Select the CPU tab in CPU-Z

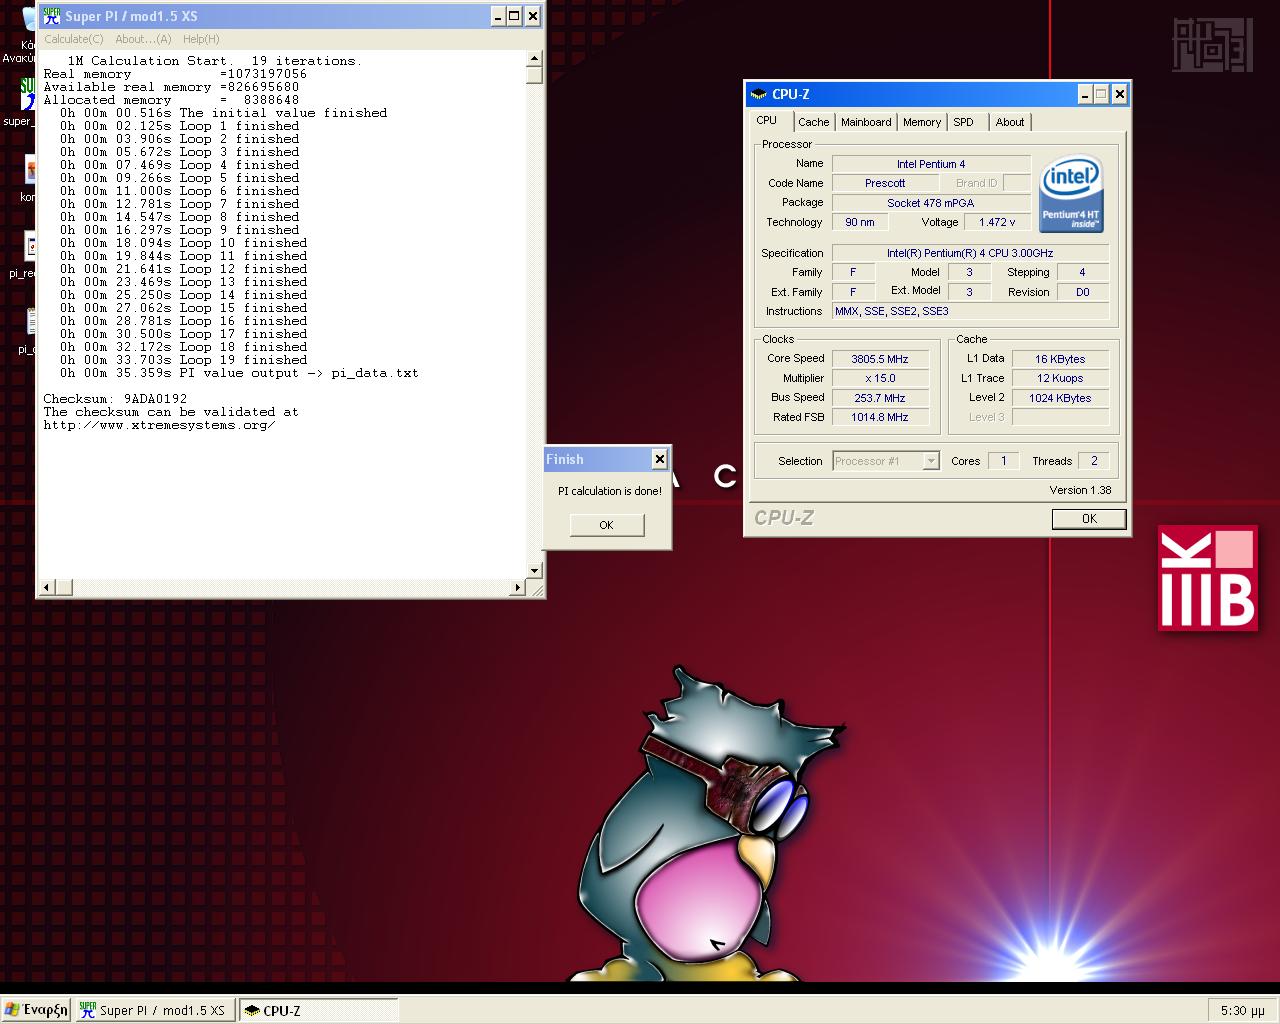pos(767,121)
